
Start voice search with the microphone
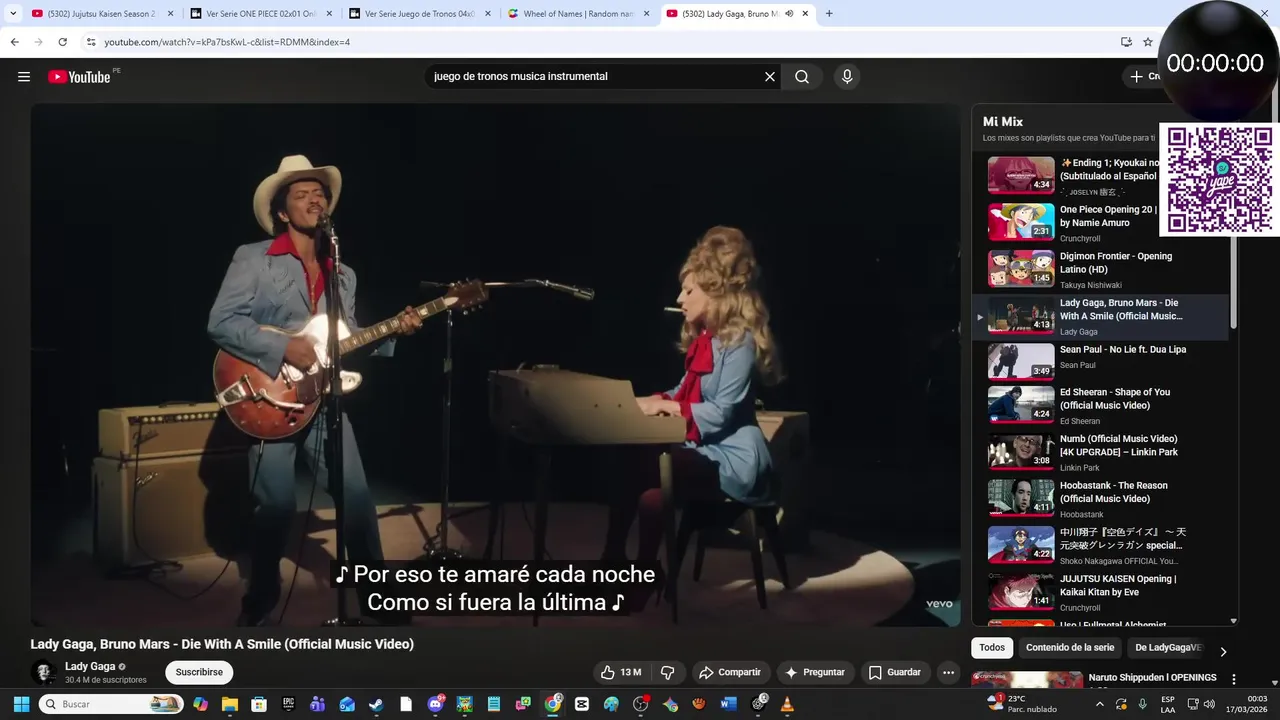[x=847, y=77]
